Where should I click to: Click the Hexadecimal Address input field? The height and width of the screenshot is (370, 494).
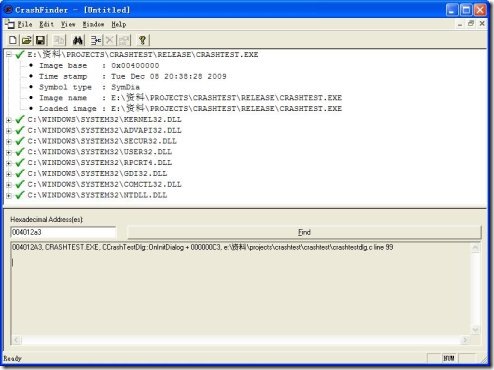coord(63,232)
